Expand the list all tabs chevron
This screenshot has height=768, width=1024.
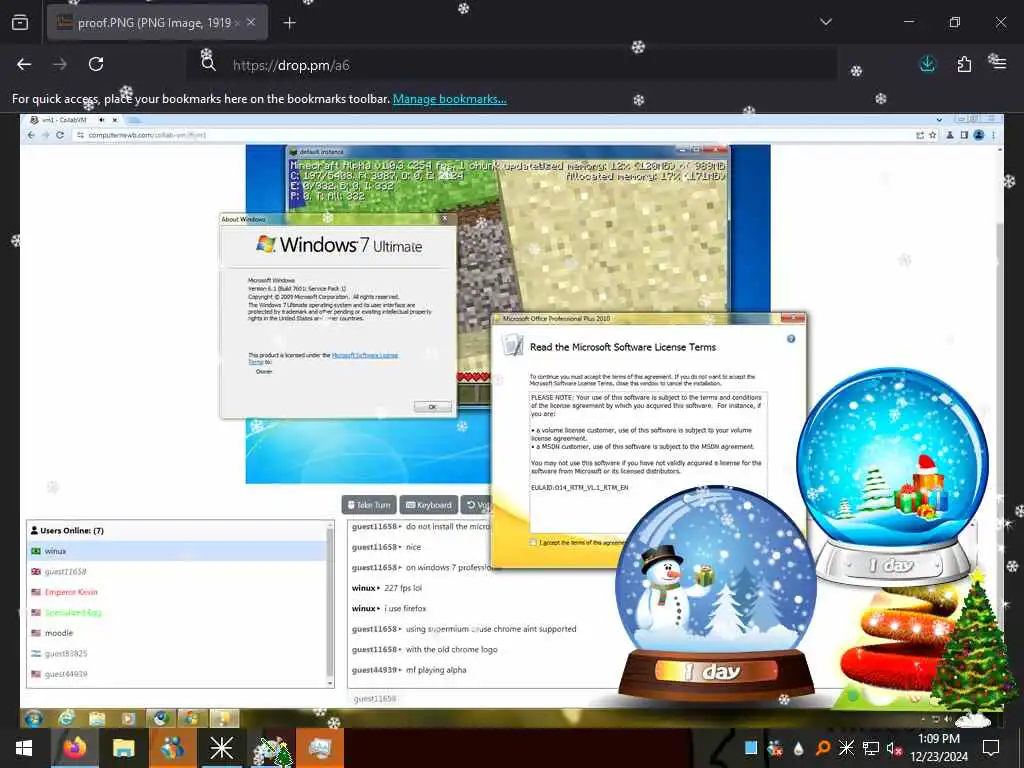(x=825, y=22)
